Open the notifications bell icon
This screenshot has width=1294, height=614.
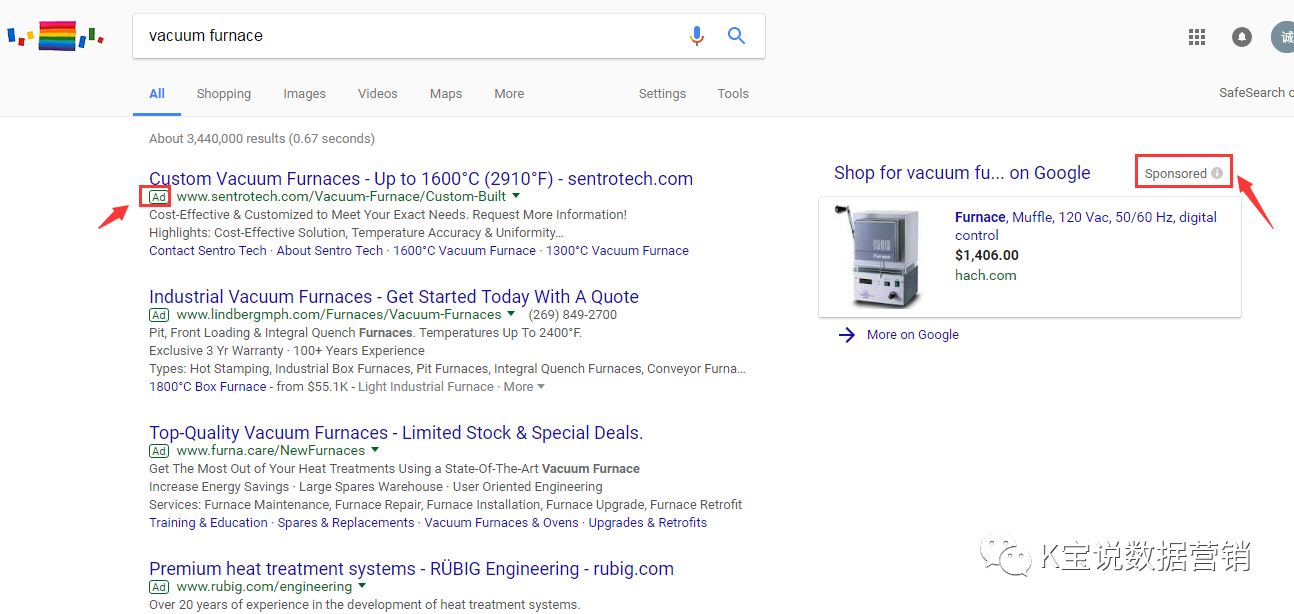click(1241, 37)
